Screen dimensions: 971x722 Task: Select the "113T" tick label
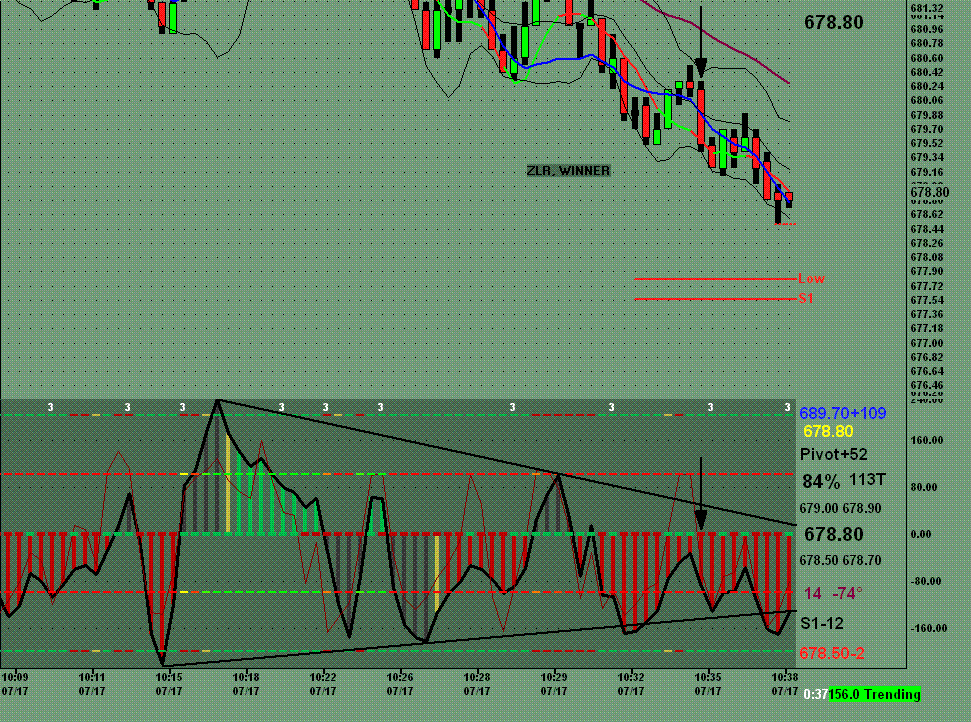pos(867,479)
